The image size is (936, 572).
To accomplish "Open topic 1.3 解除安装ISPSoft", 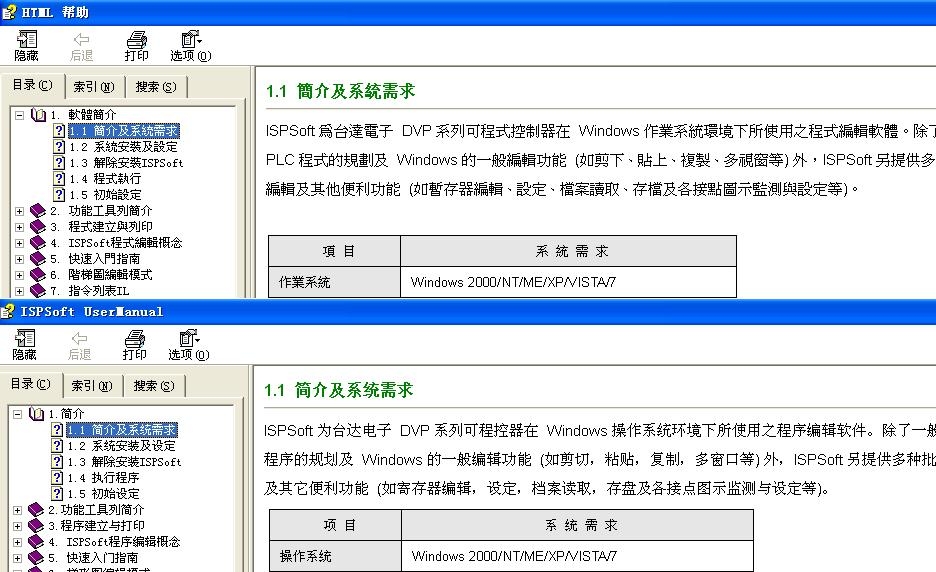I will (x=124, y=462).
